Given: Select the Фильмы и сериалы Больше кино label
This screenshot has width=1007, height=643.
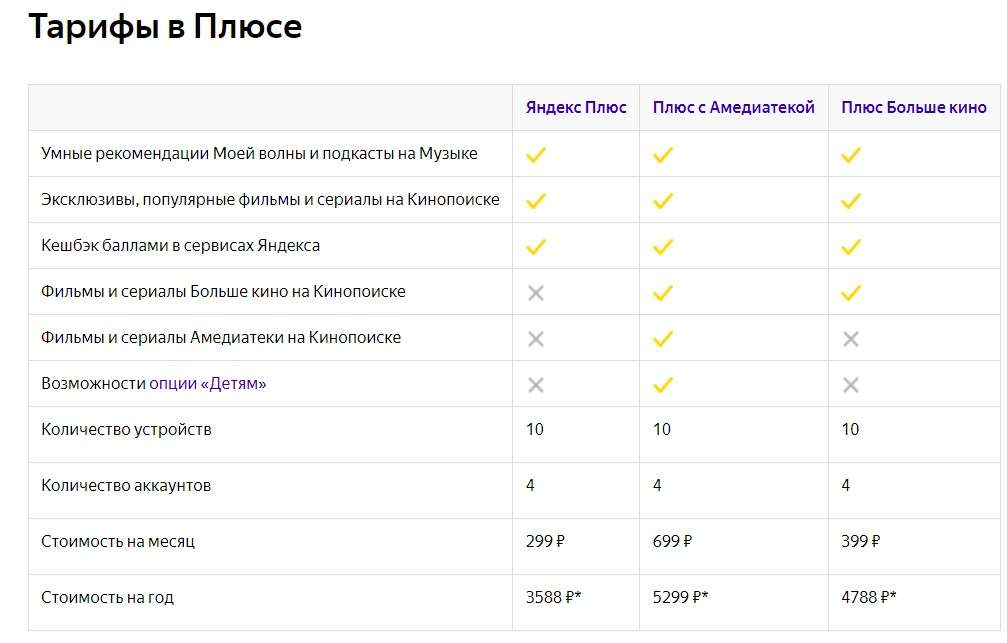Looking at the screenshot, I should click(x=223, y=292).
